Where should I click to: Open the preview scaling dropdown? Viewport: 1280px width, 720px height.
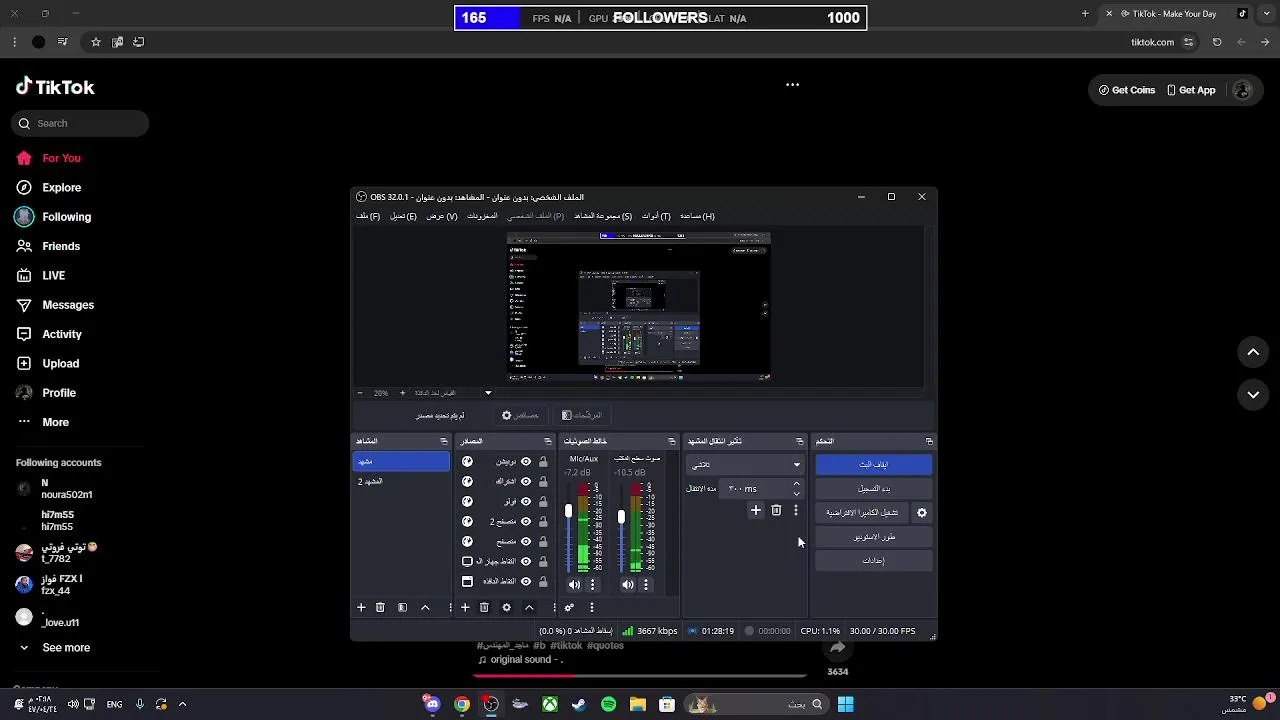[452, 393]
